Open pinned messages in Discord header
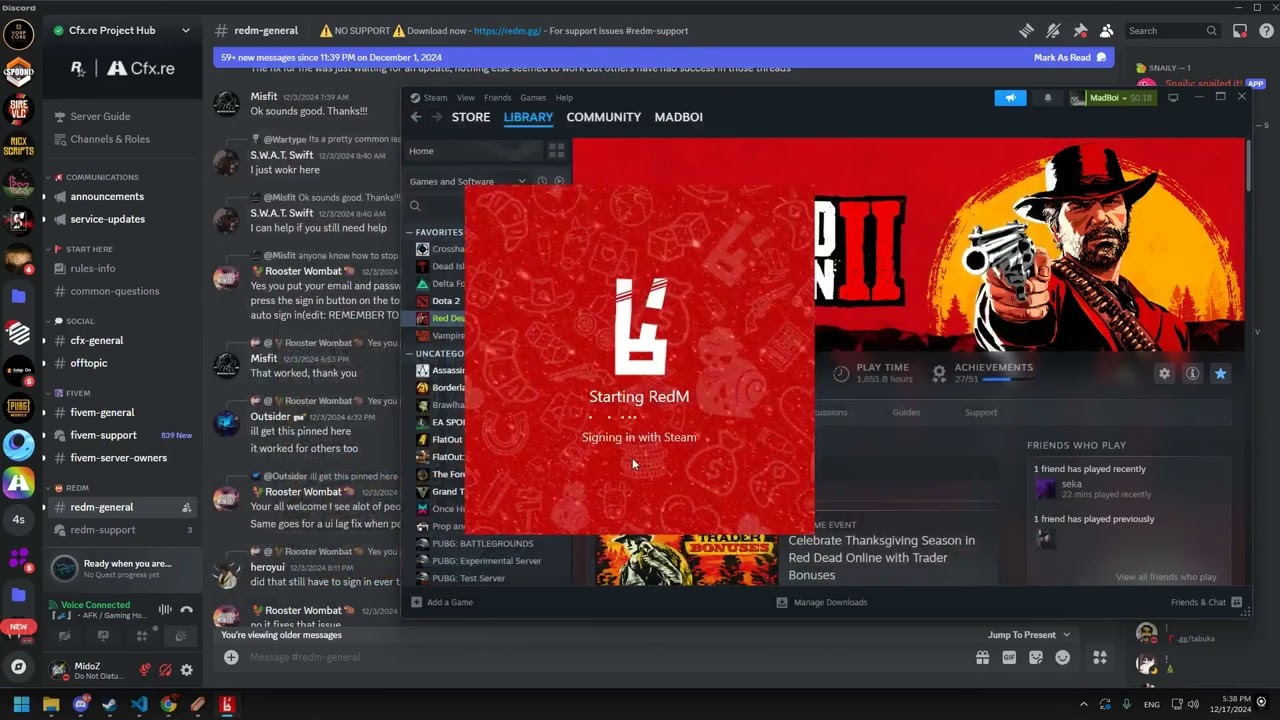 pos(1080,31)
